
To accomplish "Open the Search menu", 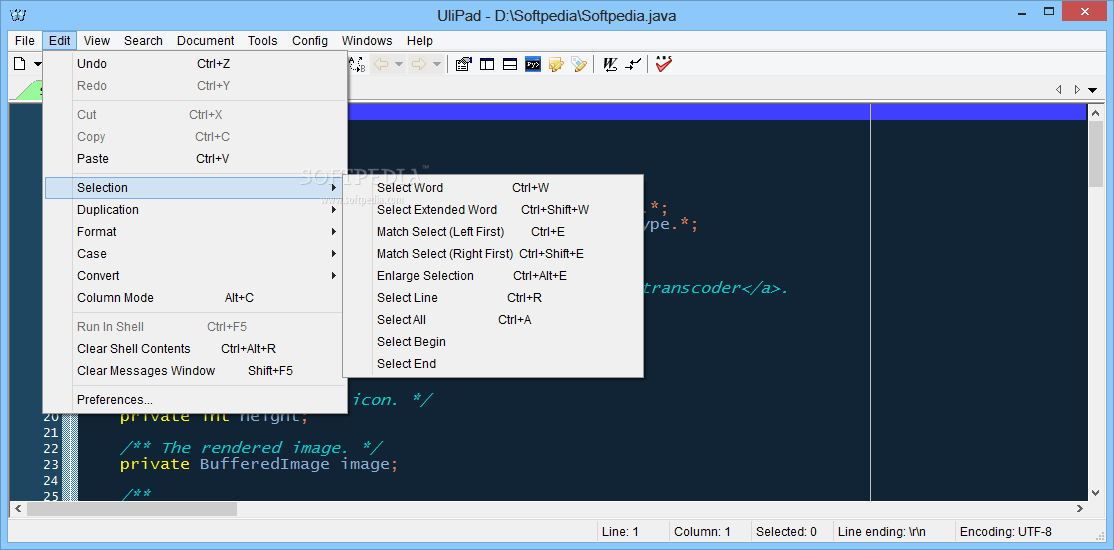I will click(144, 41).
